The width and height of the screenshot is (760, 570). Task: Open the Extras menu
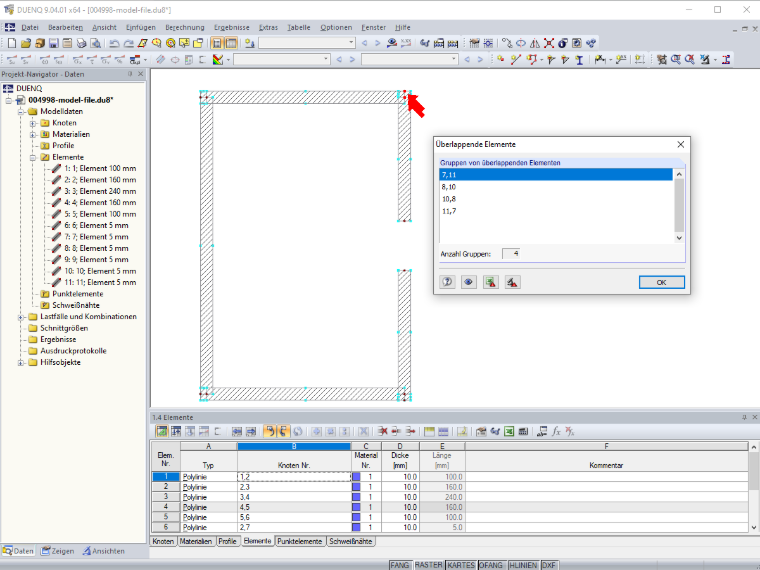268,28
